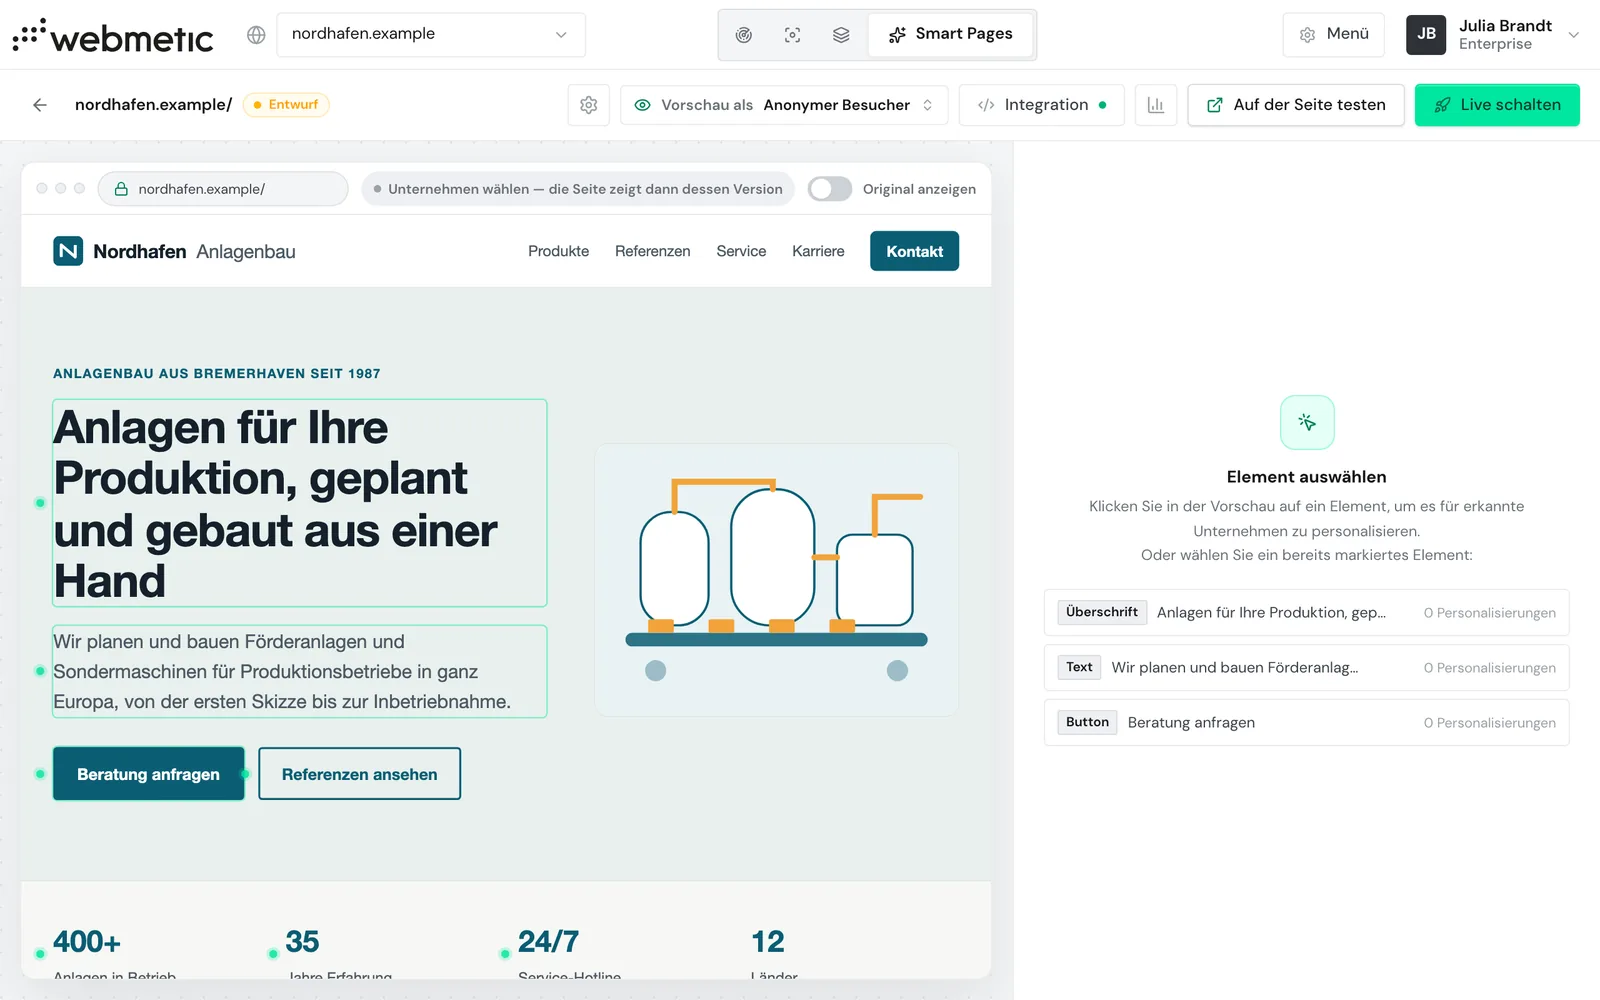Toggle Original anzeigen switch
Screen dimensions: 1600x1000
830,189
